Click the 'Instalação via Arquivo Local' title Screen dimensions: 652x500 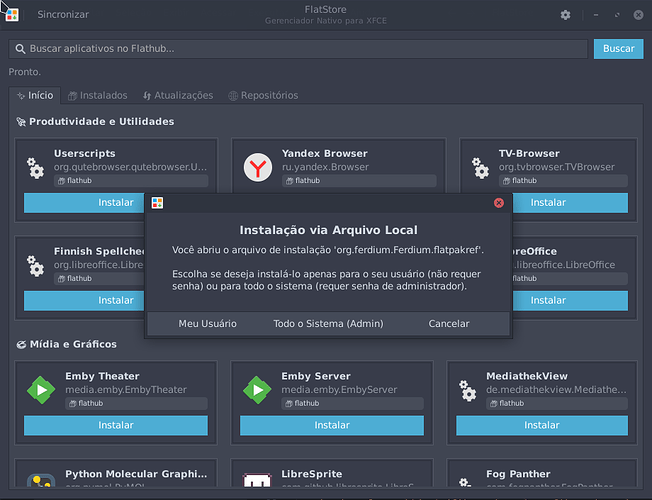pyautogui.click(x=328, y=230)
